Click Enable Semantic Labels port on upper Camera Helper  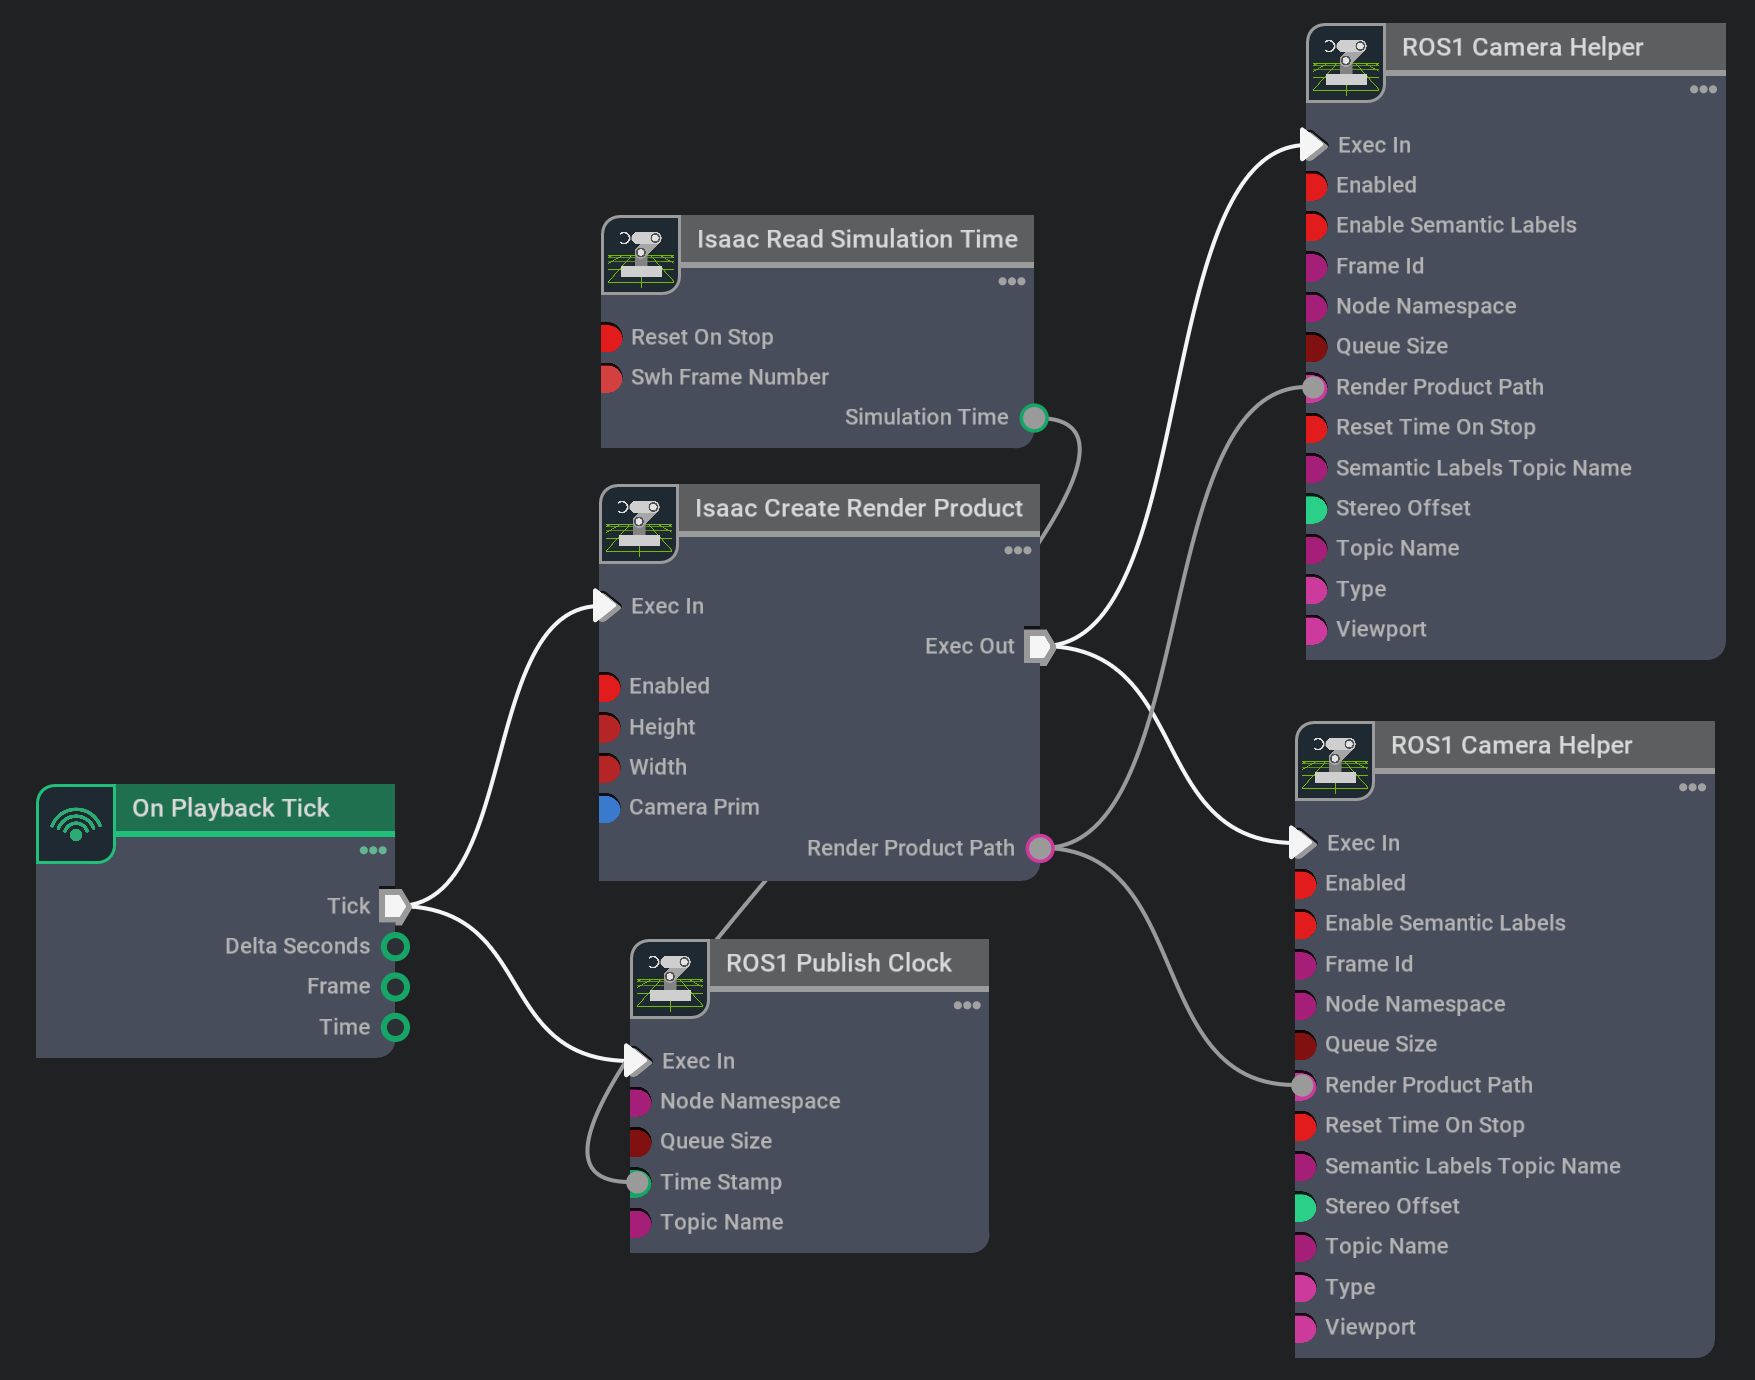1316,226
